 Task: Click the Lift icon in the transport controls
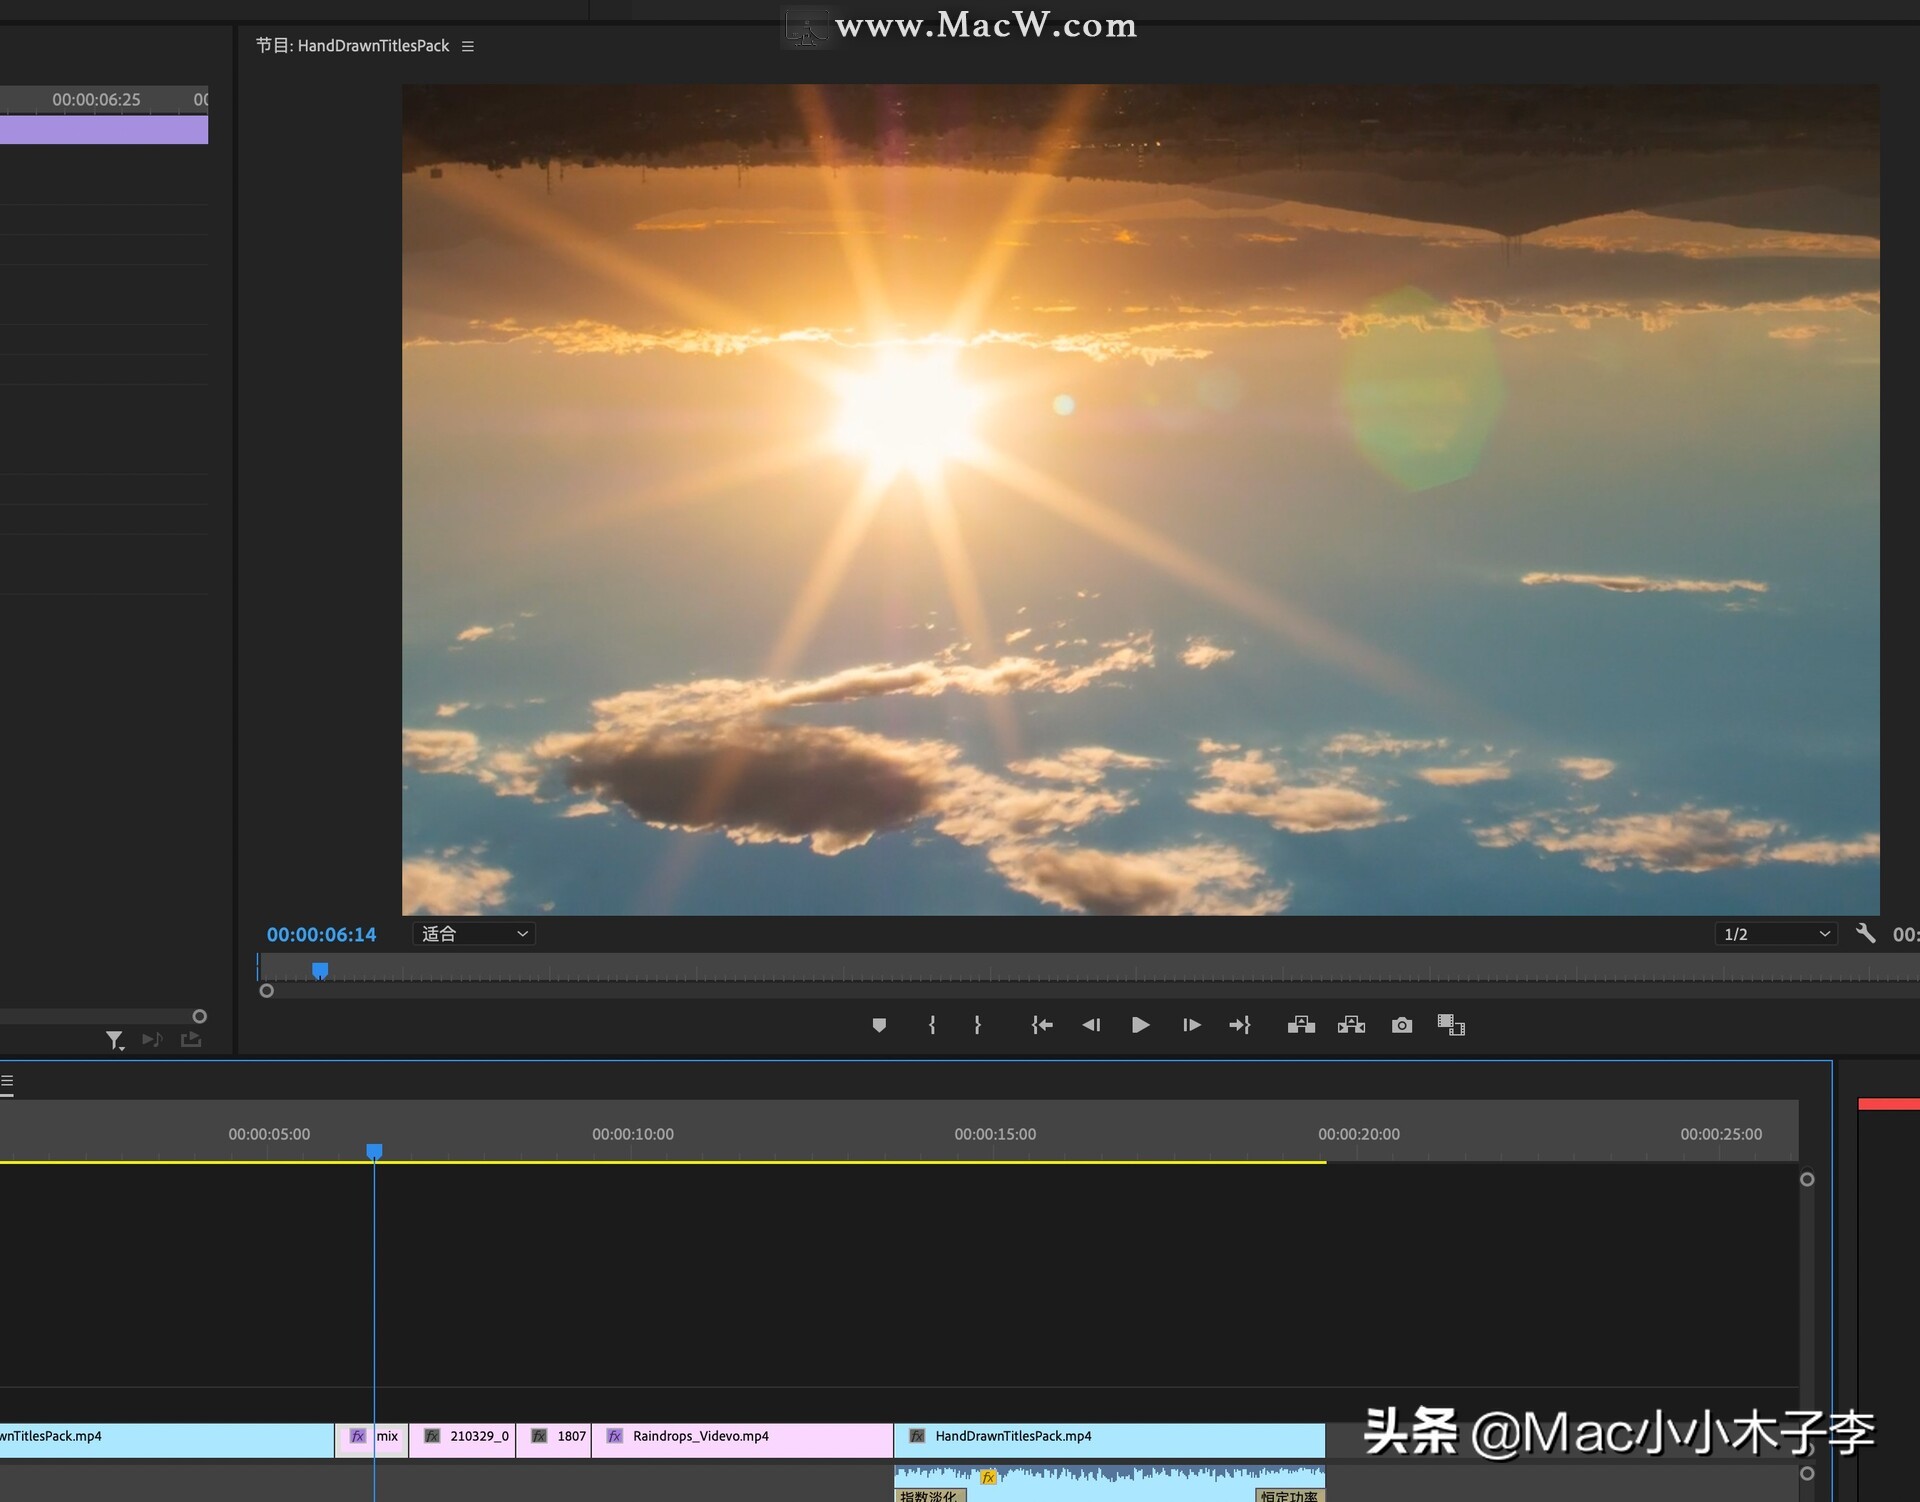pos(1300,1025)
